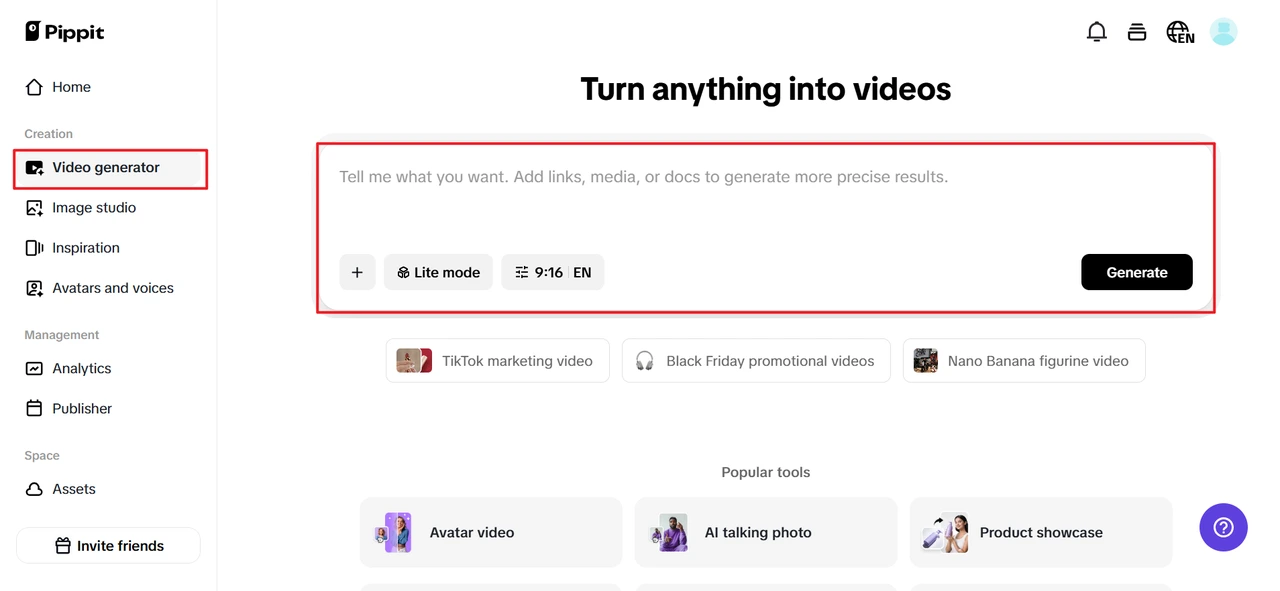The height and width of the screenshot is (591, 1280).
Task: Open the Lite mode selector
Action: tap(438, 272)
